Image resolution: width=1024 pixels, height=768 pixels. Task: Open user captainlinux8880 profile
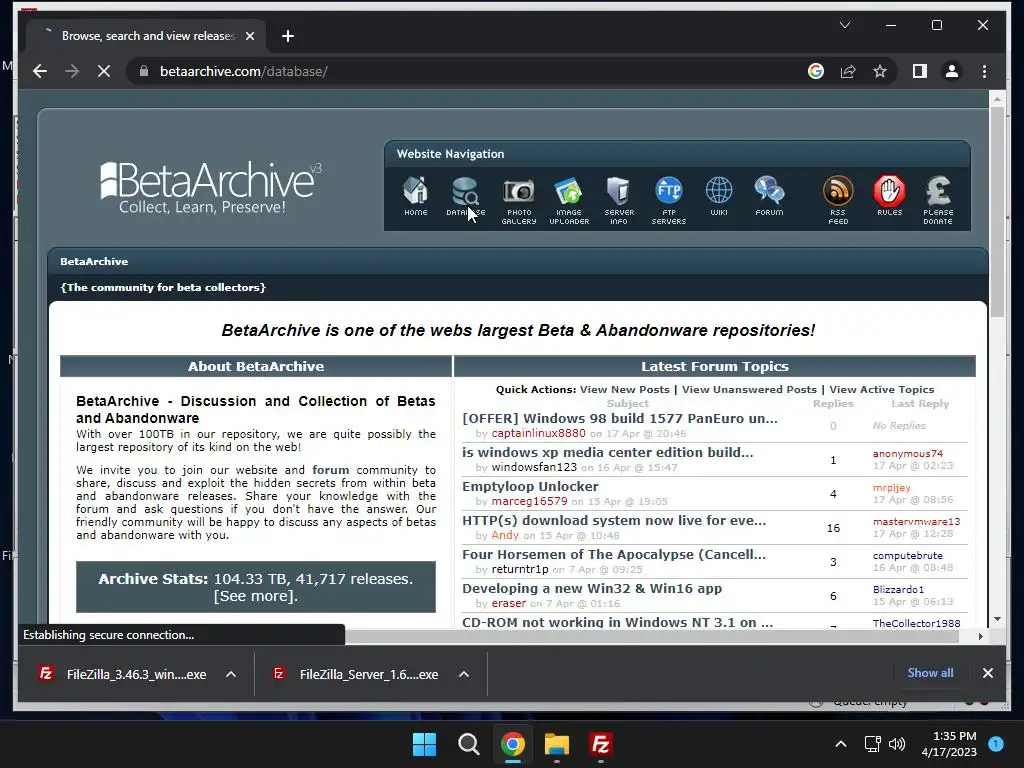538,433
